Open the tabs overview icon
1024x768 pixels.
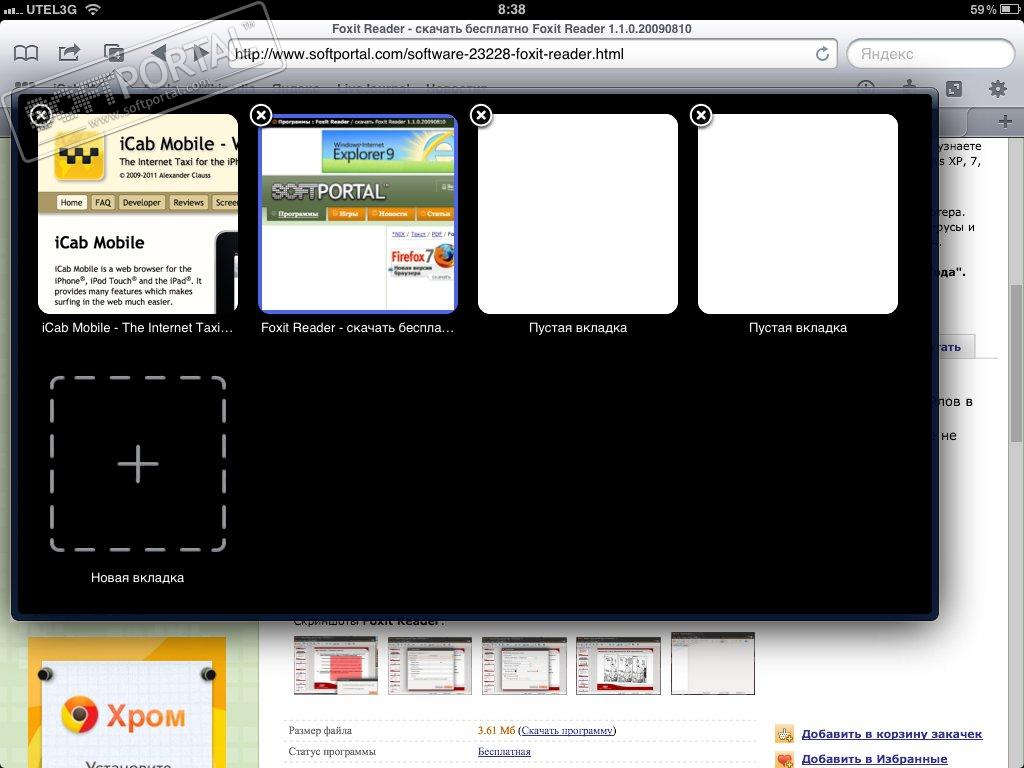pos(114,53)
